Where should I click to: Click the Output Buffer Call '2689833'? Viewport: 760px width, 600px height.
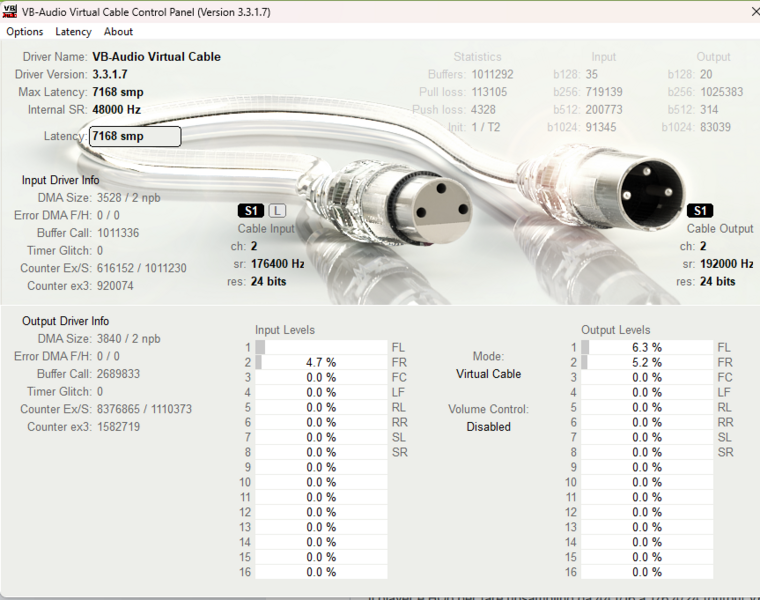(x=118, y=374)
